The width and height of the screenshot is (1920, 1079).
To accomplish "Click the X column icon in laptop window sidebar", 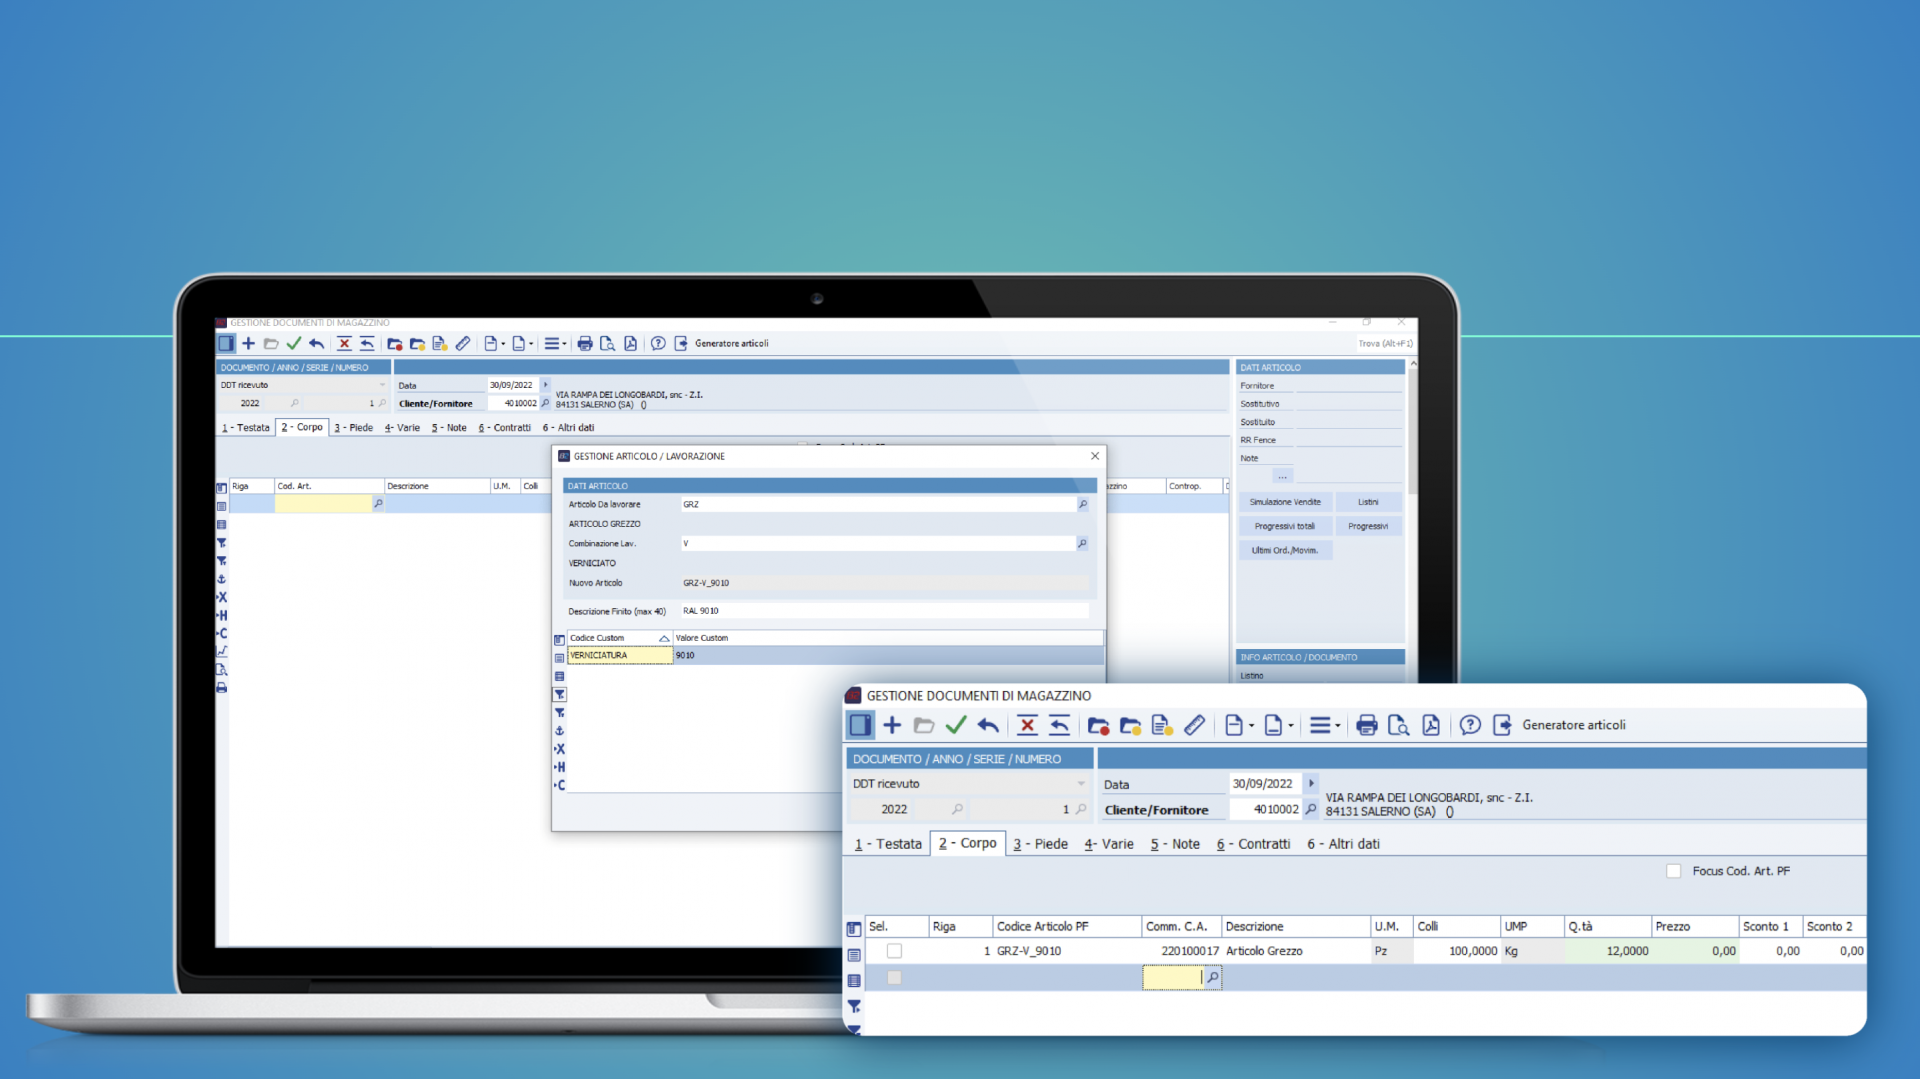I will (x=222, y=597).
